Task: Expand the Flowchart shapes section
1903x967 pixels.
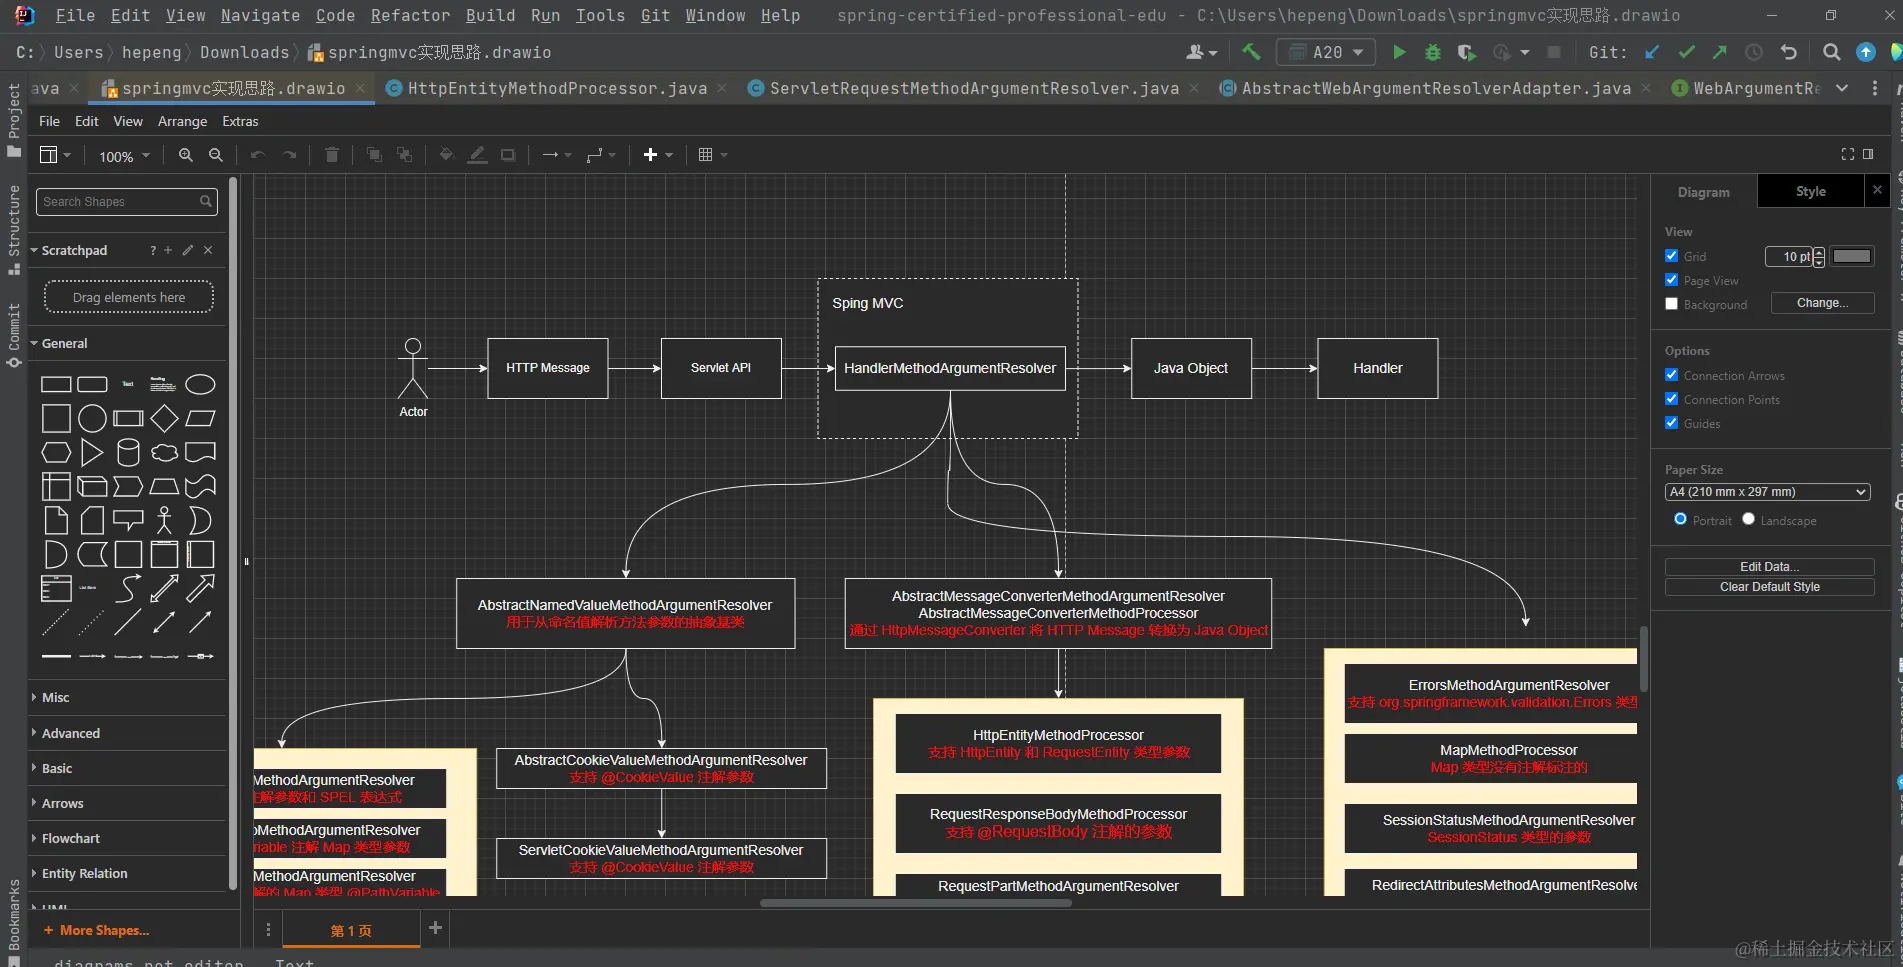Action: [x=70, y=838]
